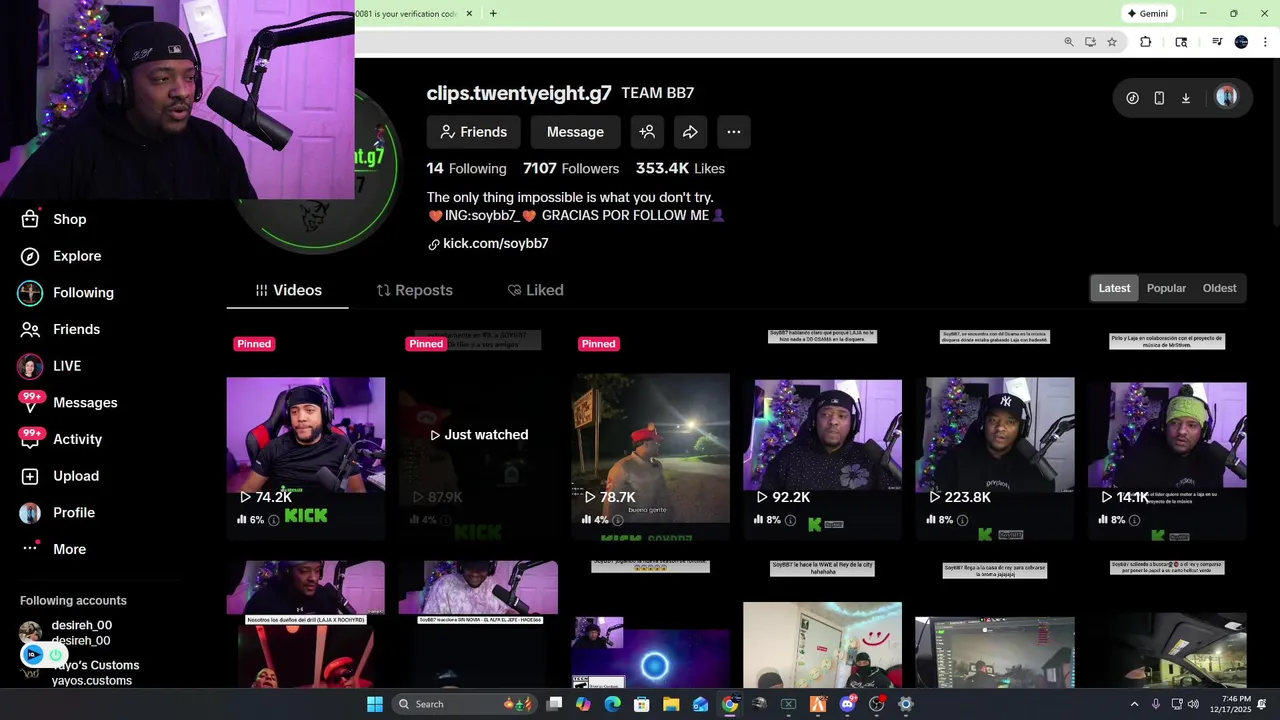
Task: Open Explore in the sidebar
Action: coord(61,256)
